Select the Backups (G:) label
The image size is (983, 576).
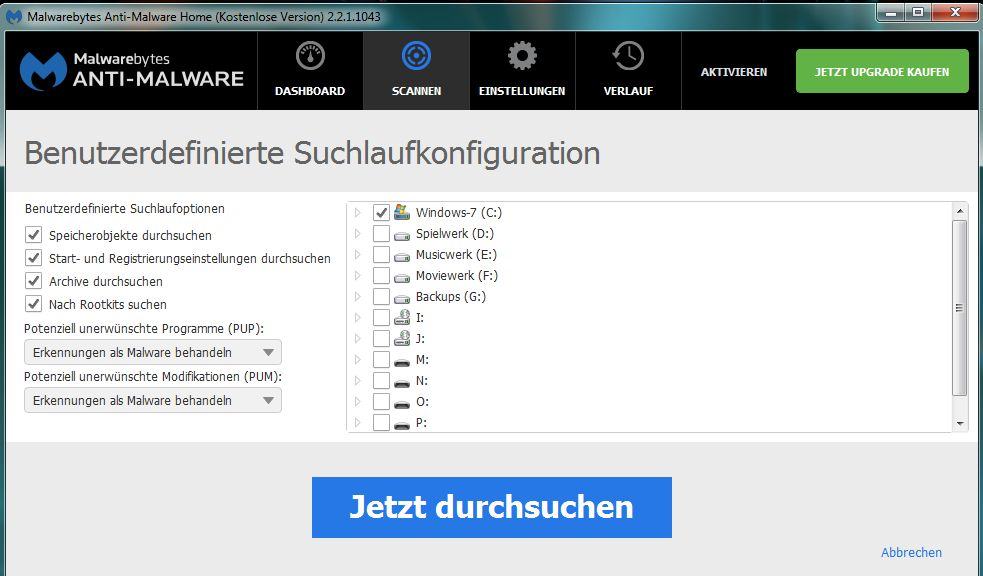pos(451,296)
